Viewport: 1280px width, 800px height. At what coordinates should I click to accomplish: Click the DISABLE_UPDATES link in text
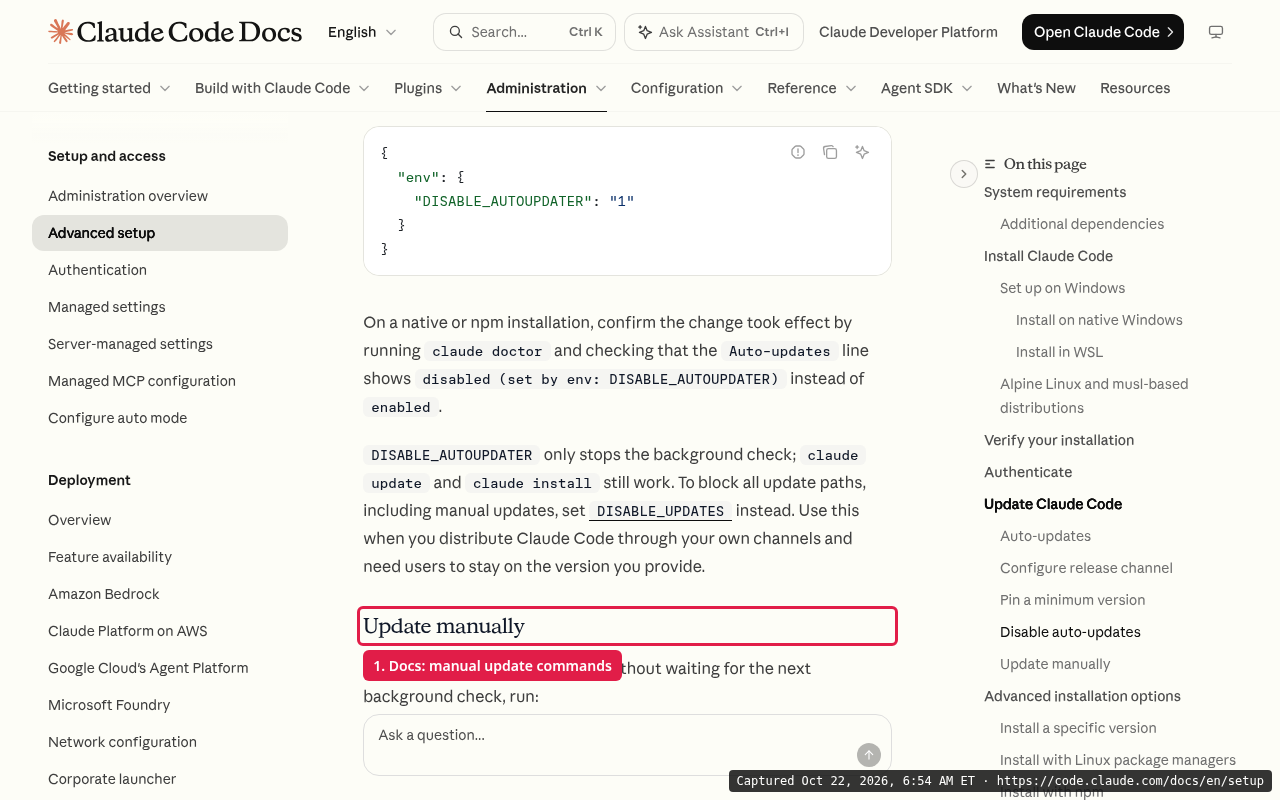click(x=660, y=511)
